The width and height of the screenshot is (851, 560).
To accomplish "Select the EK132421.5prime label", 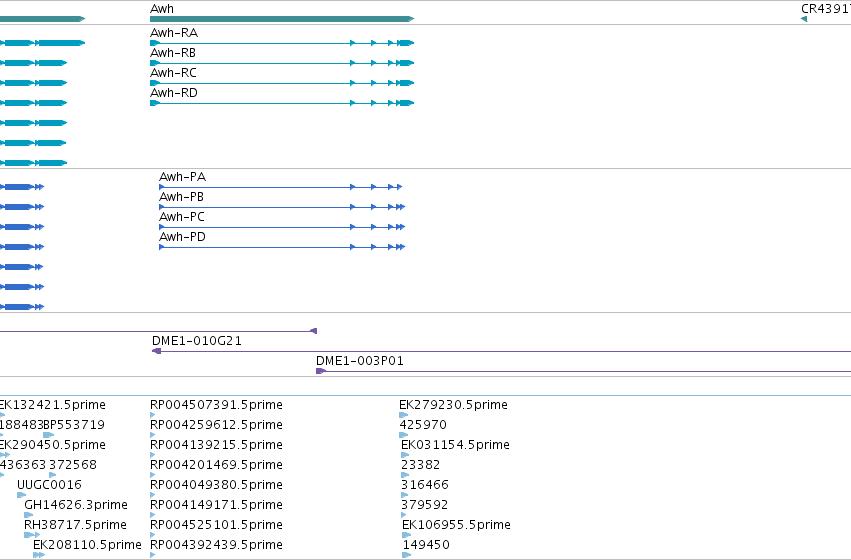I will [53, 405].
